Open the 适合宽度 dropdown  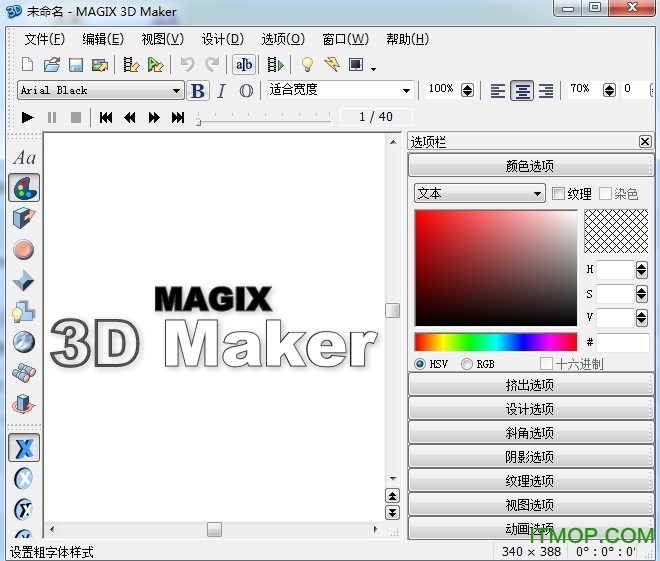tap(341, 90)
